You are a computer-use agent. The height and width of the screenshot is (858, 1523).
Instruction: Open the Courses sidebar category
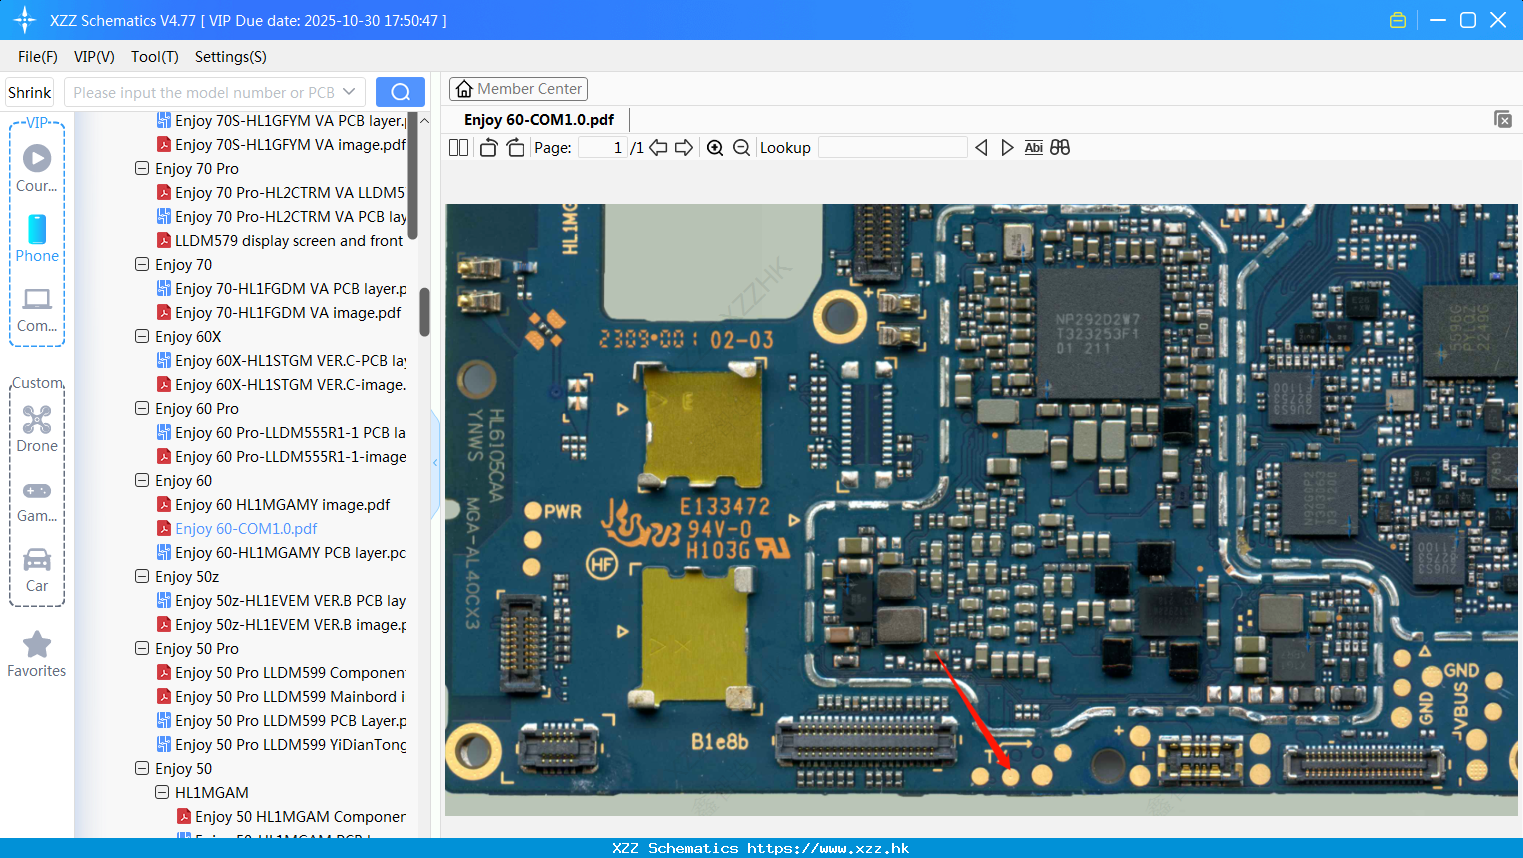point(37,168)
